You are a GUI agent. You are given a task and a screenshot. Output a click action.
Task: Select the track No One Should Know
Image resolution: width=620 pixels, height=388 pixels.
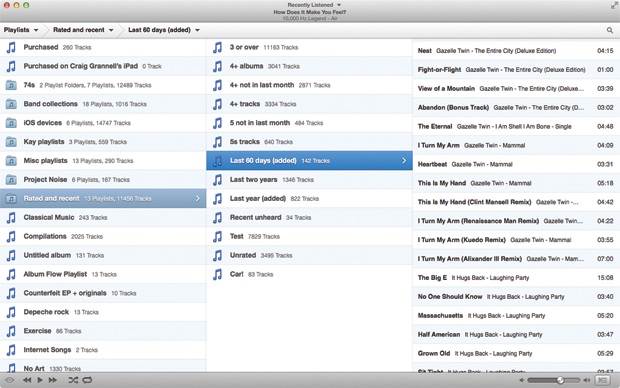click(516, 297)
